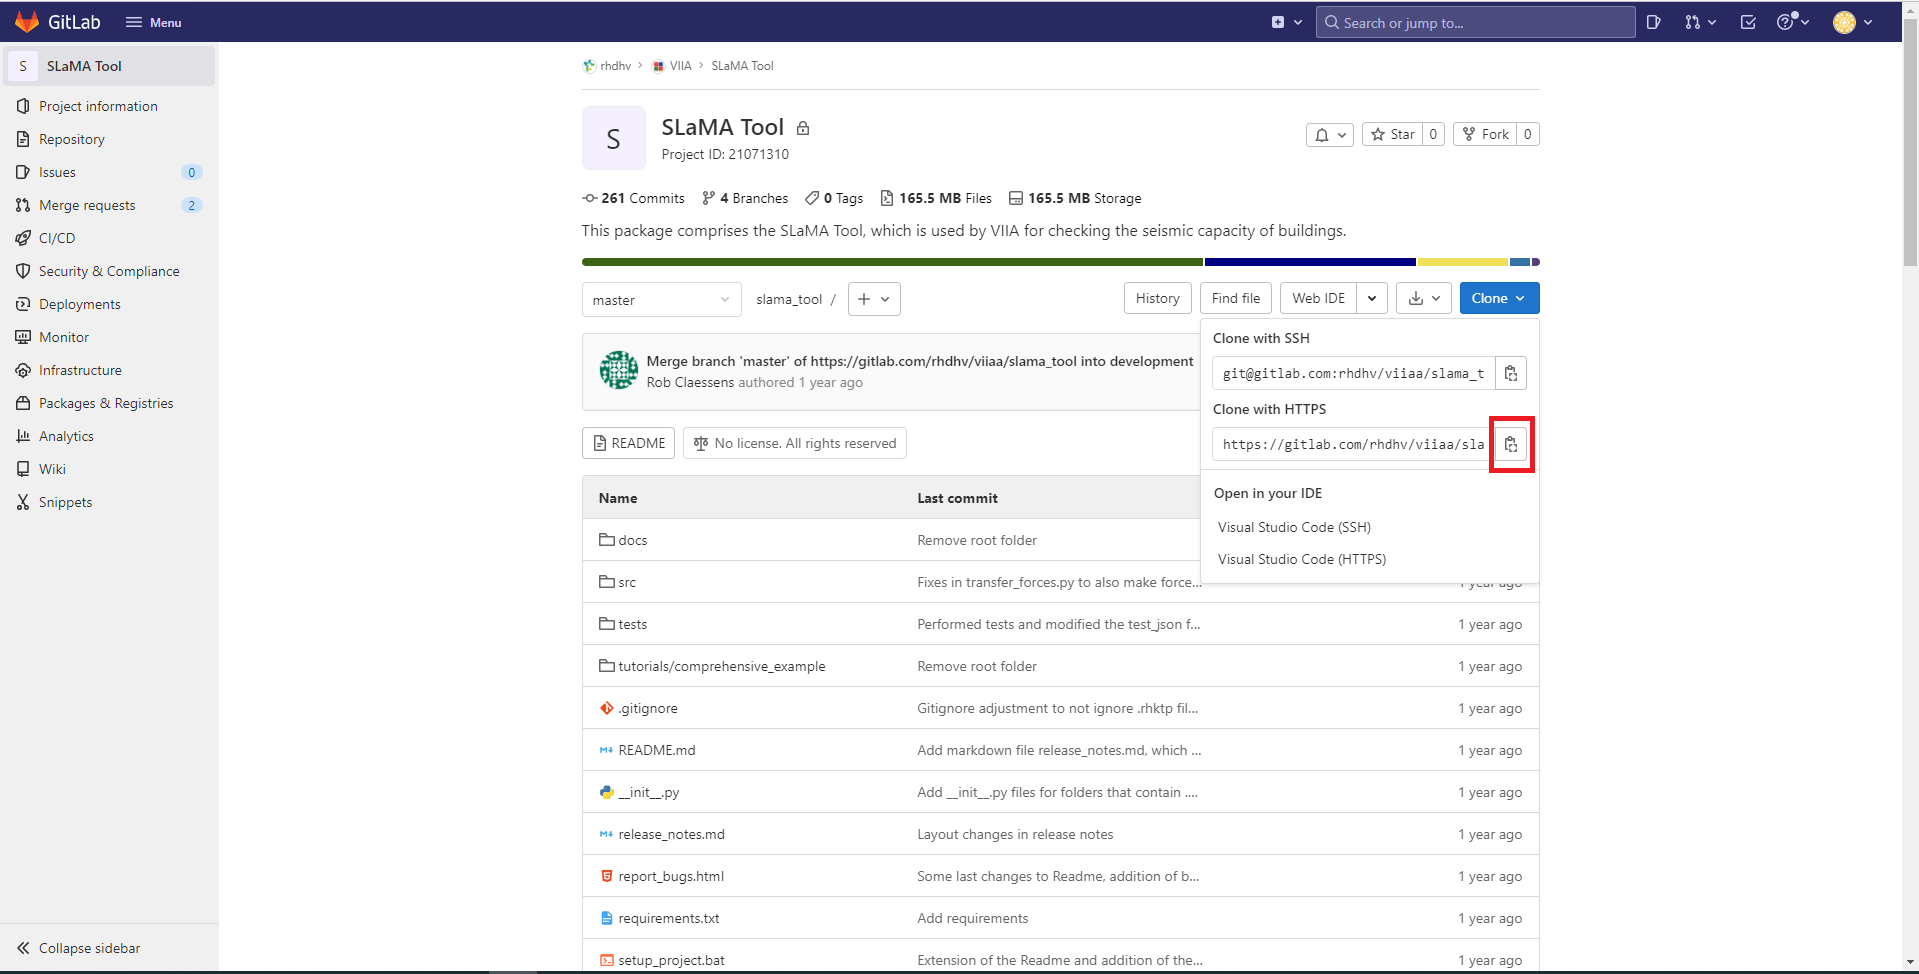The image size is (1919, 974).
Task: Copy the HTTPS clone URL
Action: 1511,444
